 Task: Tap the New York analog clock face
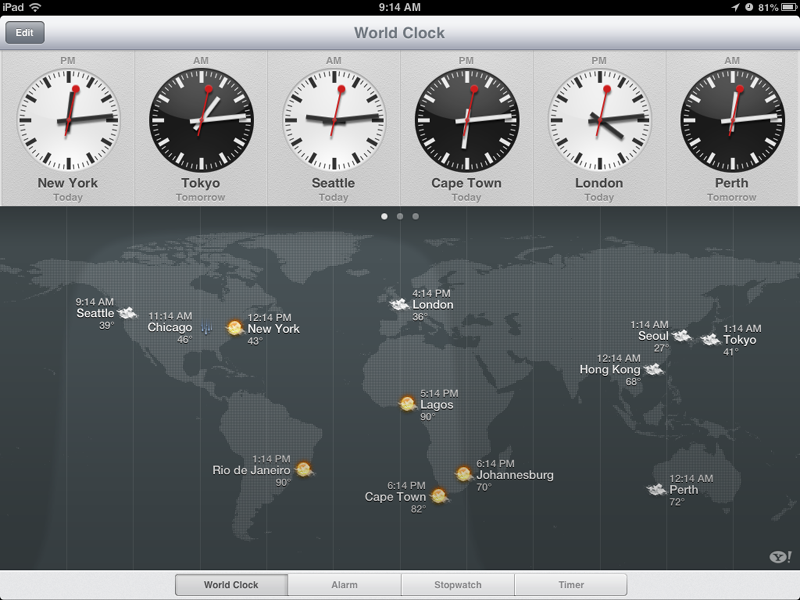click(67, 119)
